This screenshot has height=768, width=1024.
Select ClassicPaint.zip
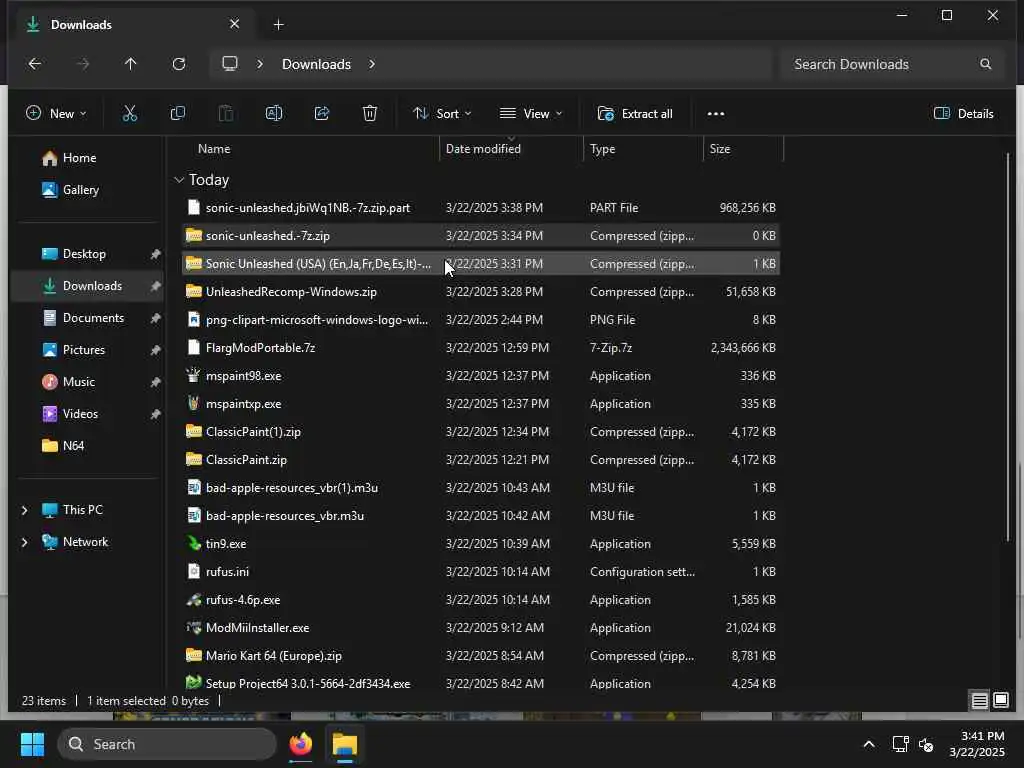tap(480, 460)
